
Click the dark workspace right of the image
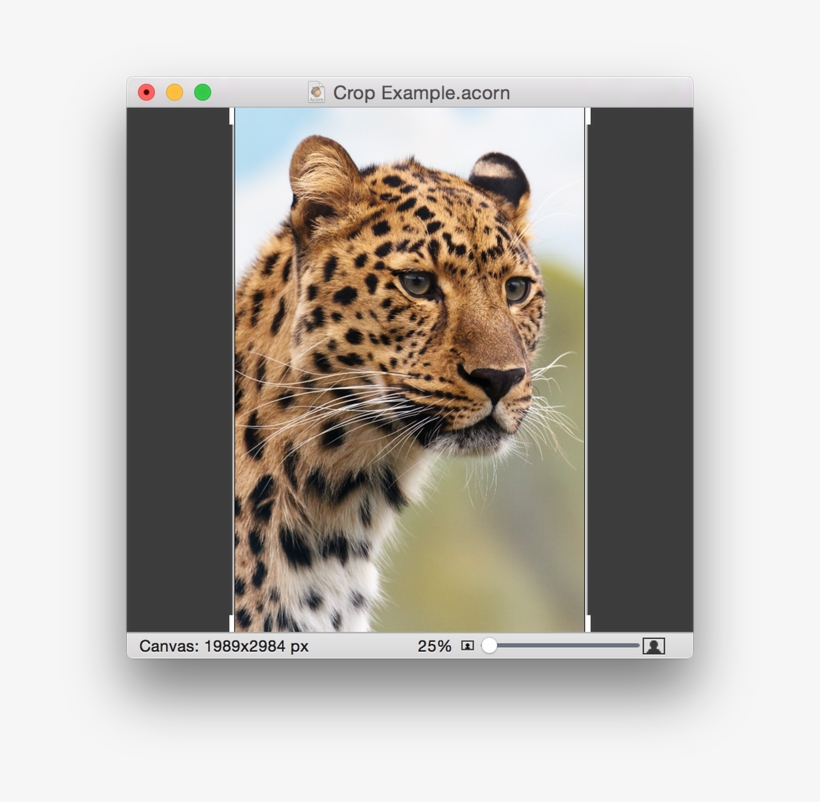[x=640, y=370]
